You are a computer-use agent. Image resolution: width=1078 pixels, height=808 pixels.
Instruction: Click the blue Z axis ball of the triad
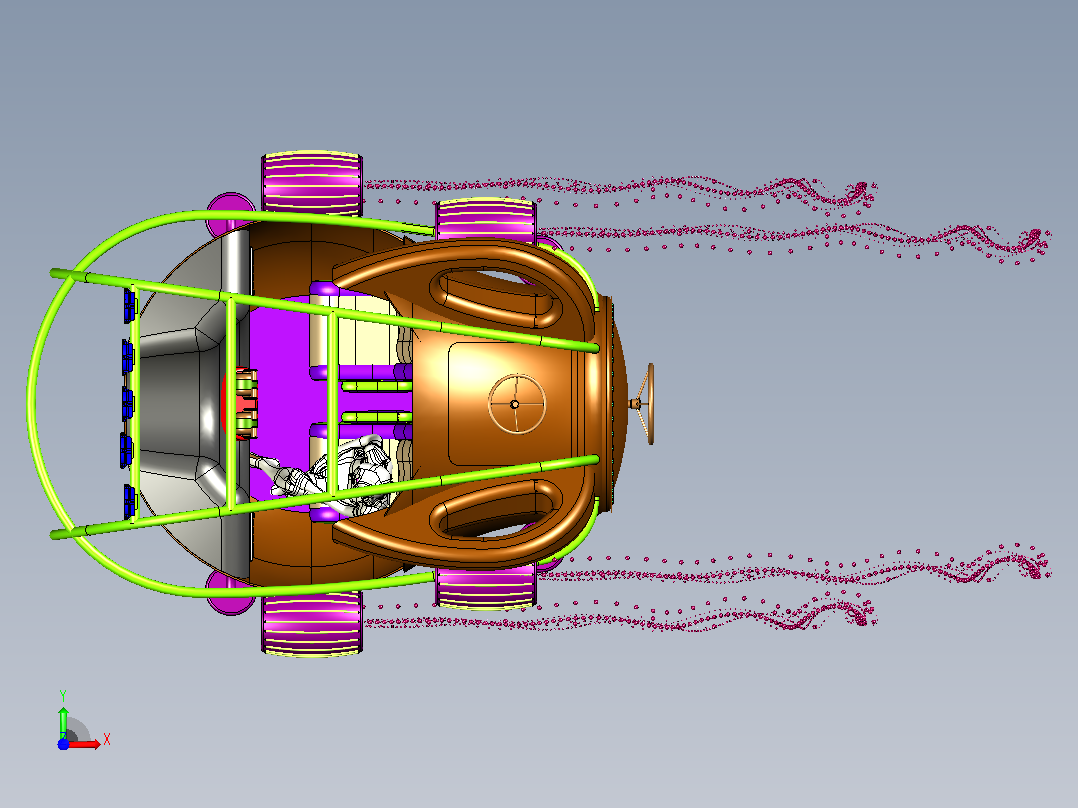pyautogui.click(x=63, y=744)
